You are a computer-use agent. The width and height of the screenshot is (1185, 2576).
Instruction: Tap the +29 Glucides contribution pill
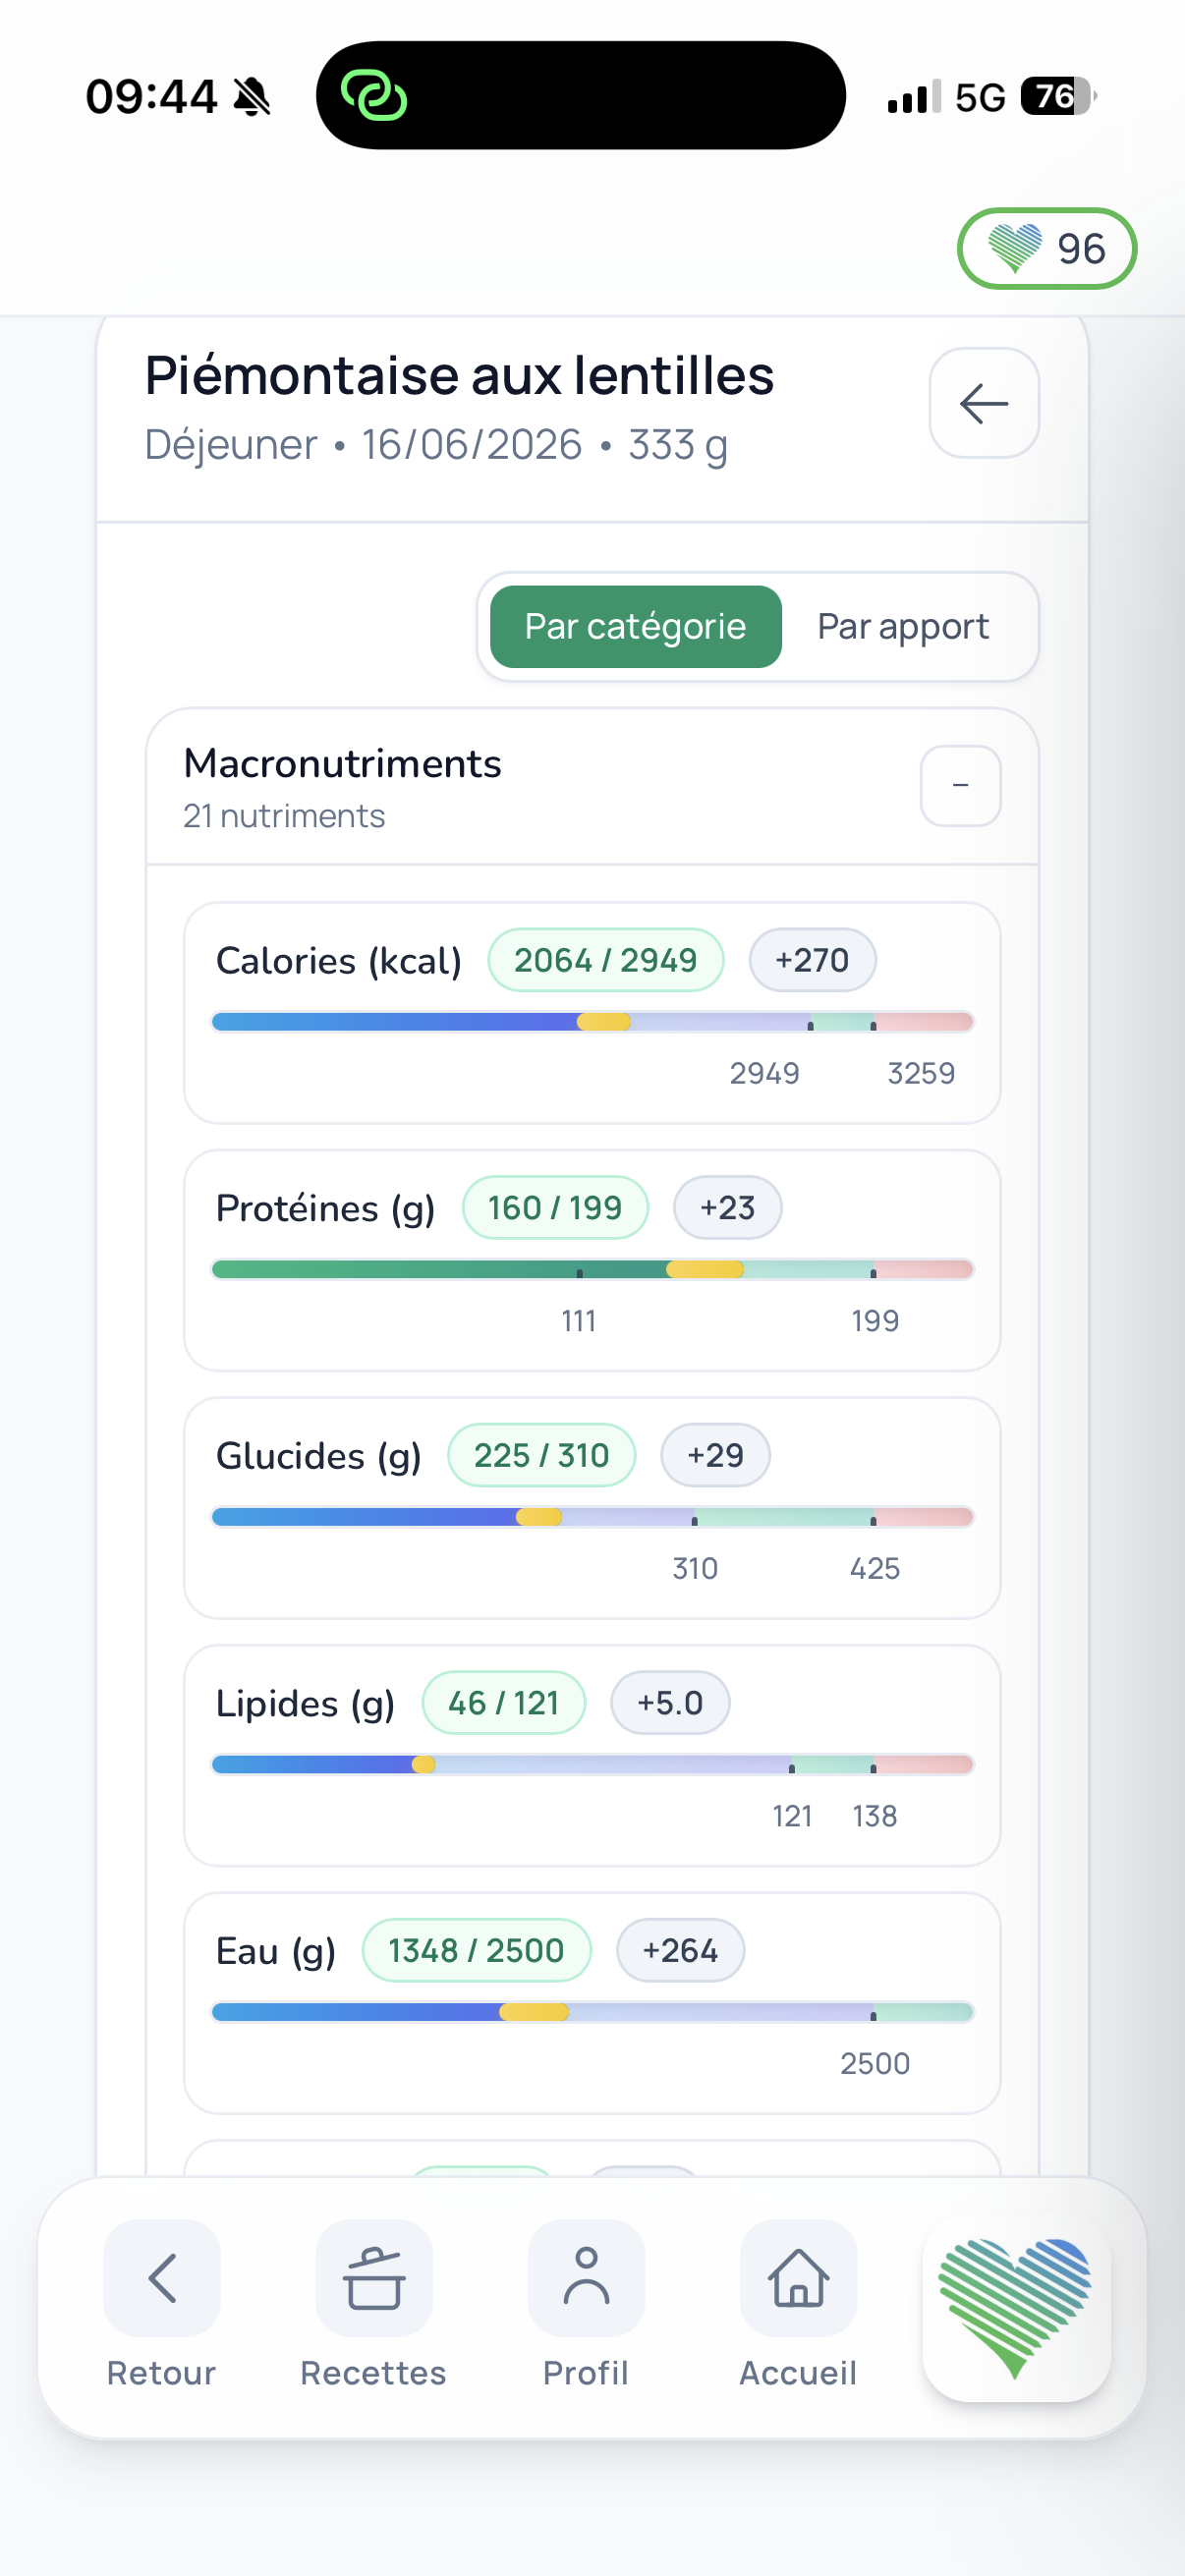tap(715, 1455)
